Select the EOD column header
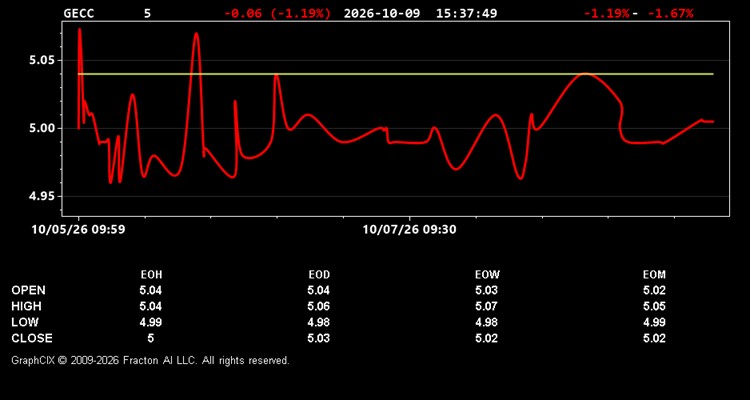The width and height of the screenshot is (750, 400). coord(319,275)
